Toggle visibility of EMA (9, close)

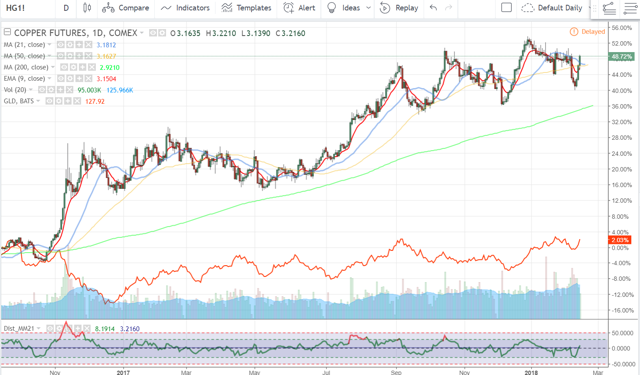60,78
